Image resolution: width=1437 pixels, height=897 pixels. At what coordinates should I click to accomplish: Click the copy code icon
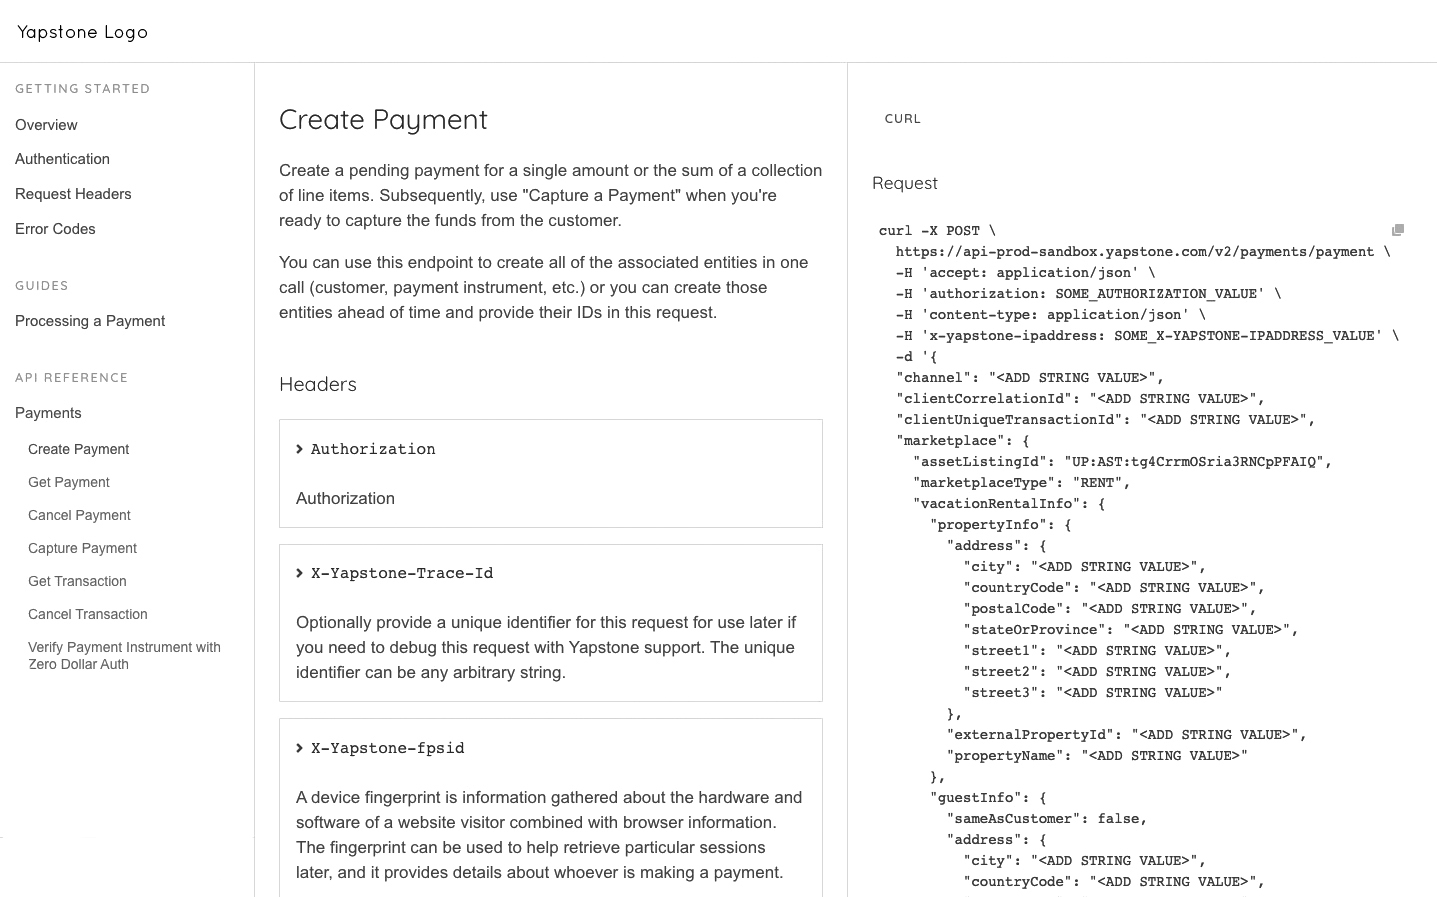tap(1397, 230)
